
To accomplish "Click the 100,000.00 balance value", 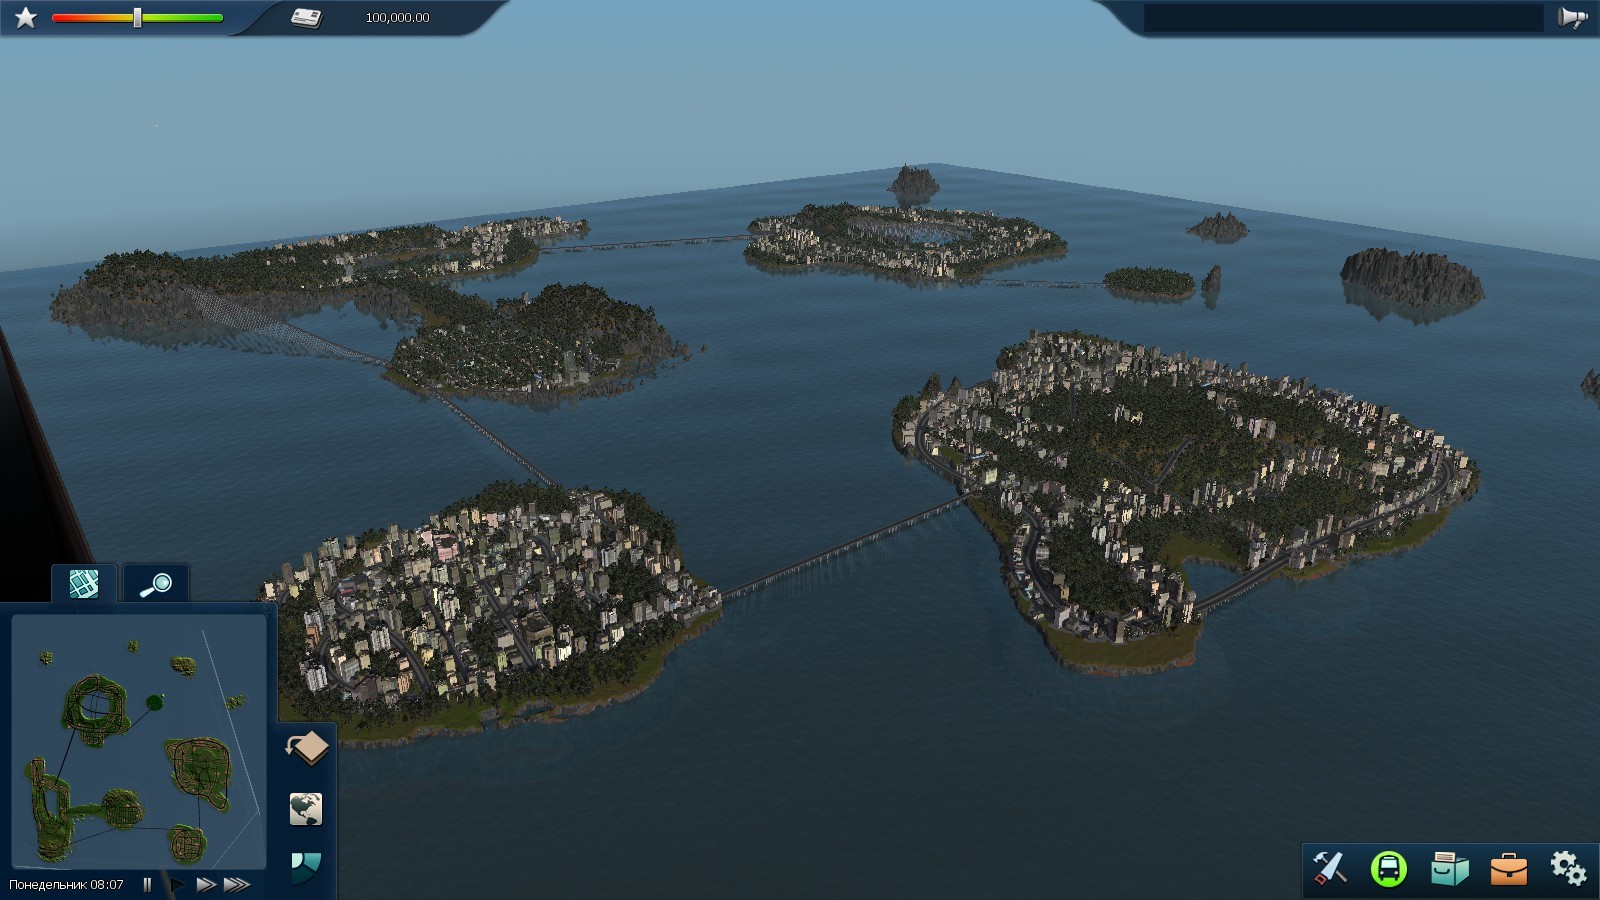I will coord(397,18).
